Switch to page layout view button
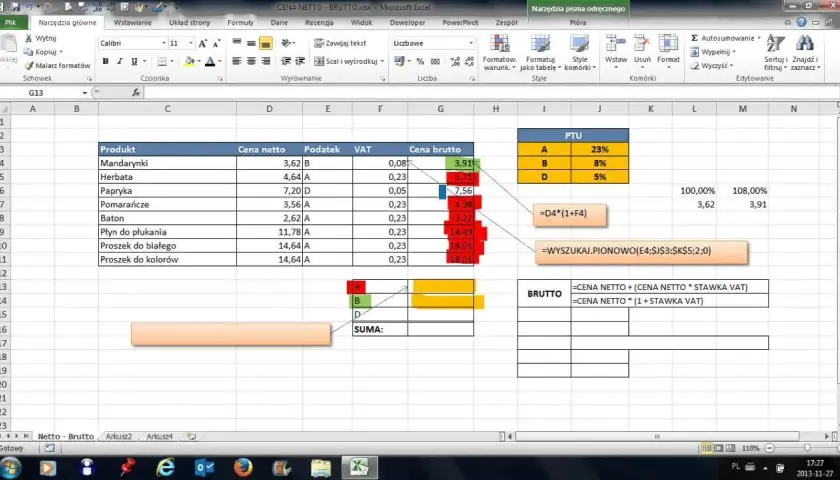 coord(719,448)
